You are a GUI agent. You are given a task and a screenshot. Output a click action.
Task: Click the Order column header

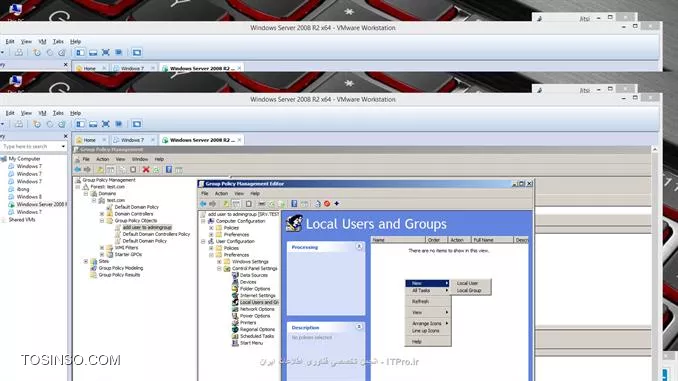point(436,240)
